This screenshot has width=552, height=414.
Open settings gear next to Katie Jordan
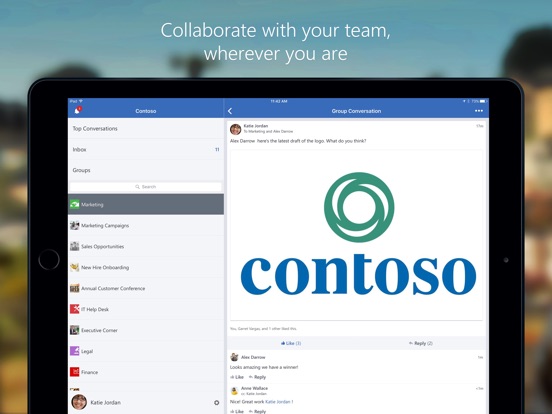point(217,402)
